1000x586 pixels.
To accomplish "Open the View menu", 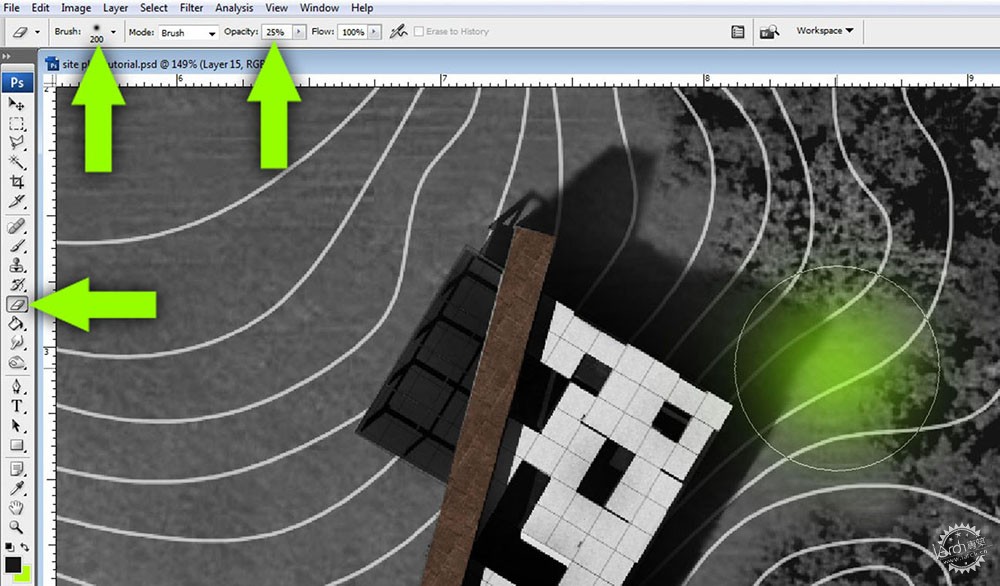I will click(x=276, y=8).
